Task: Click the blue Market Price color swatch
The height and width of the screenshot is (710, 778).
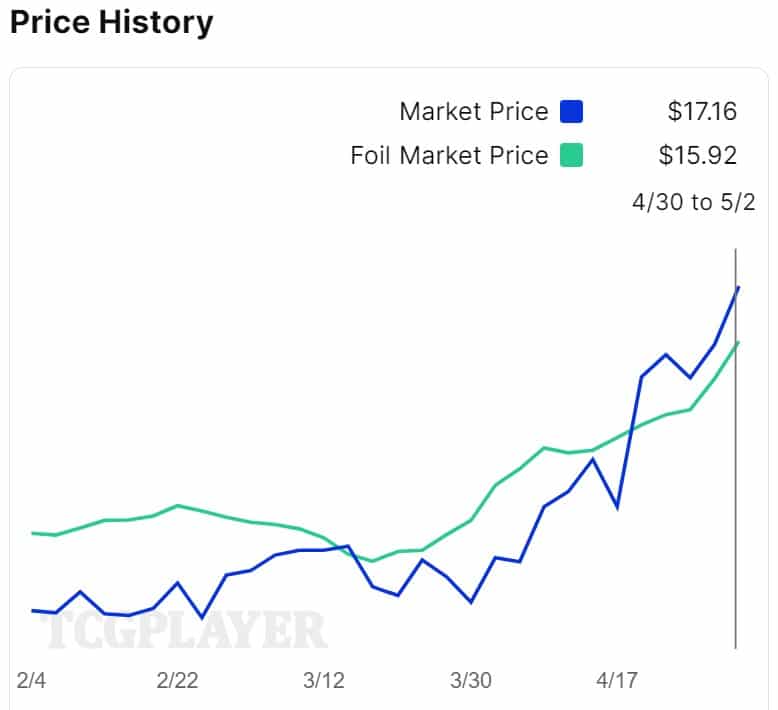Action: (x=571, y=111)
